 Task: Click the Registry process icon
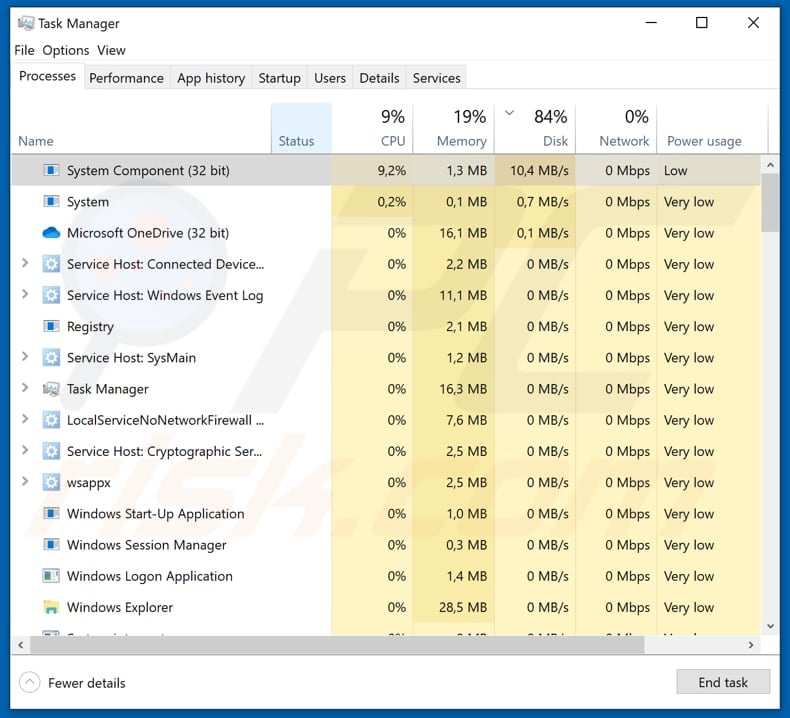tap(51, 327)
